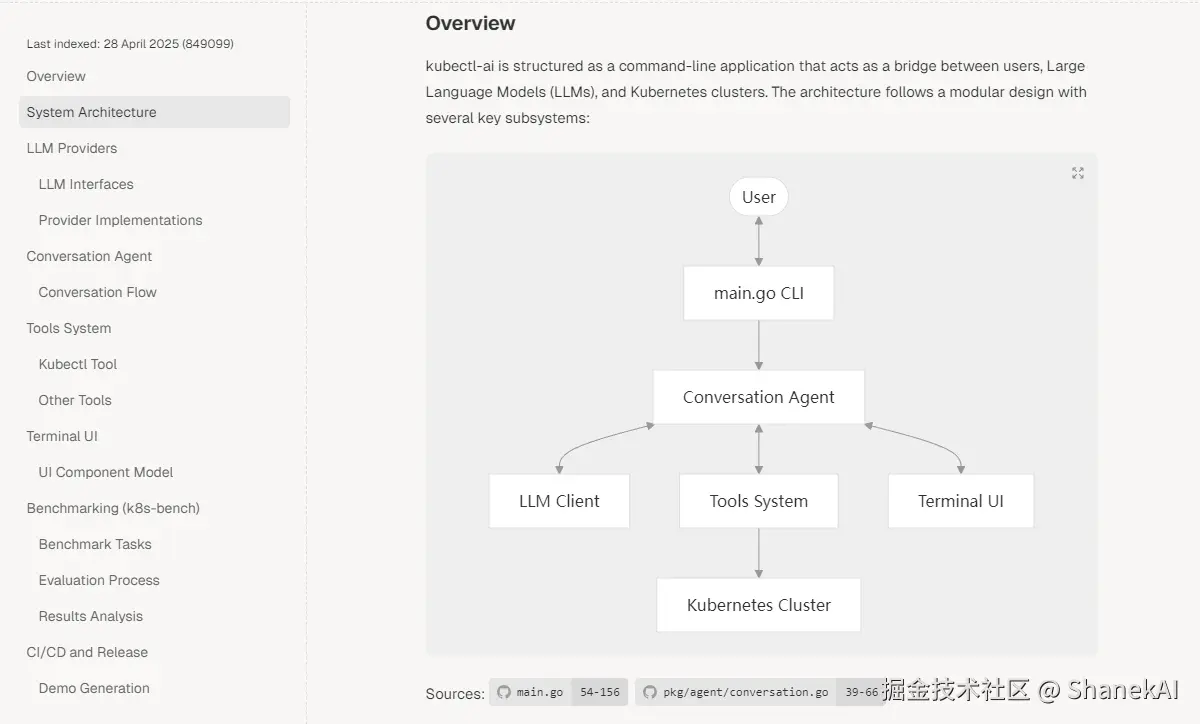The height and width of the screenshot is (724, 1200).
Task: Go to LLM Providers section
Action: [x=72, y=148]
